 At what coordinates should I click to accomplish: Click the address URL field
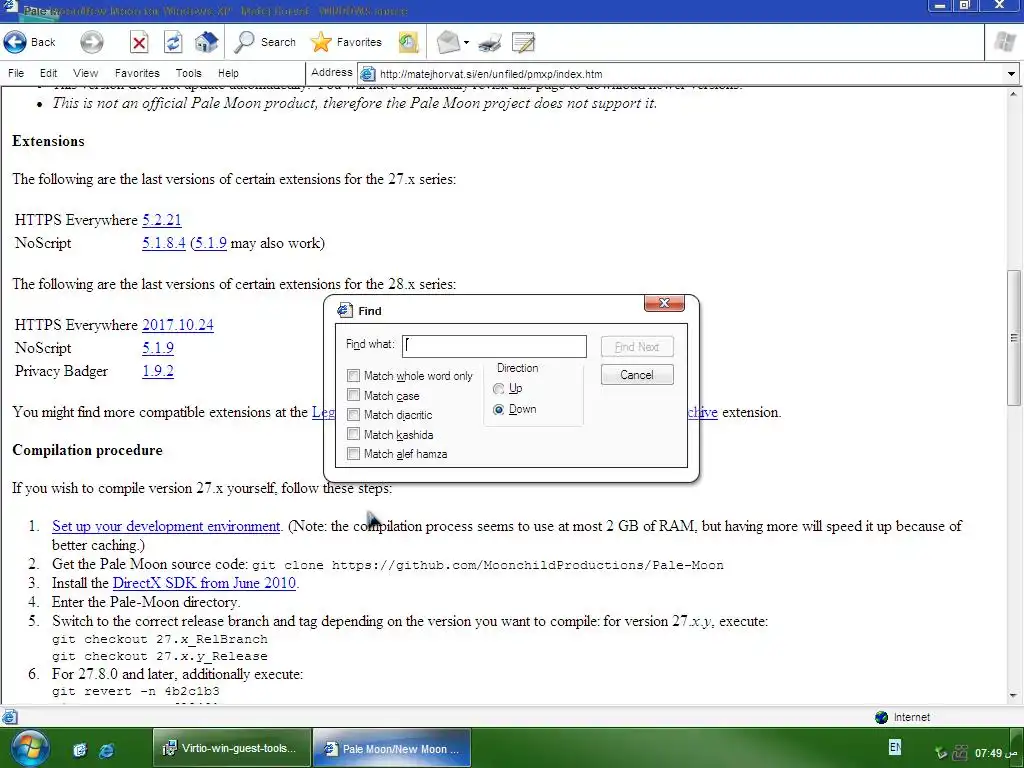click(x=689, y=74)
